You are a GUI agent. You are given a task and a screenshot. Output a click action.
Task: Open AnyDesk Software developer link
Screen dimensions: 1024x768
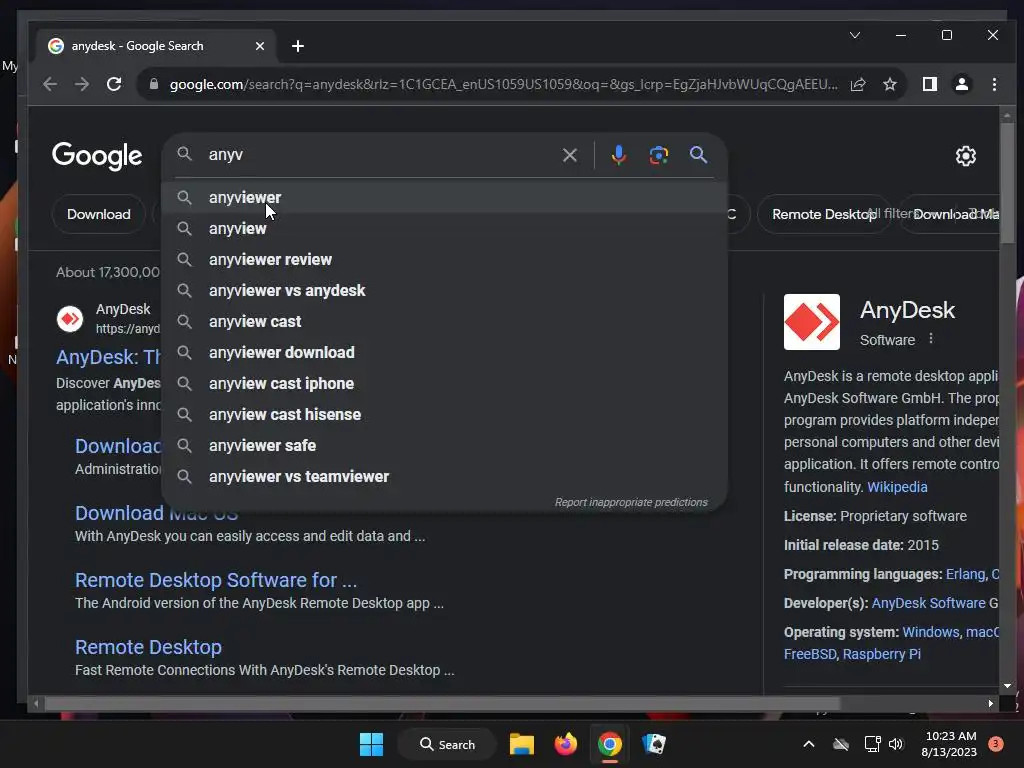click(928, 603)
